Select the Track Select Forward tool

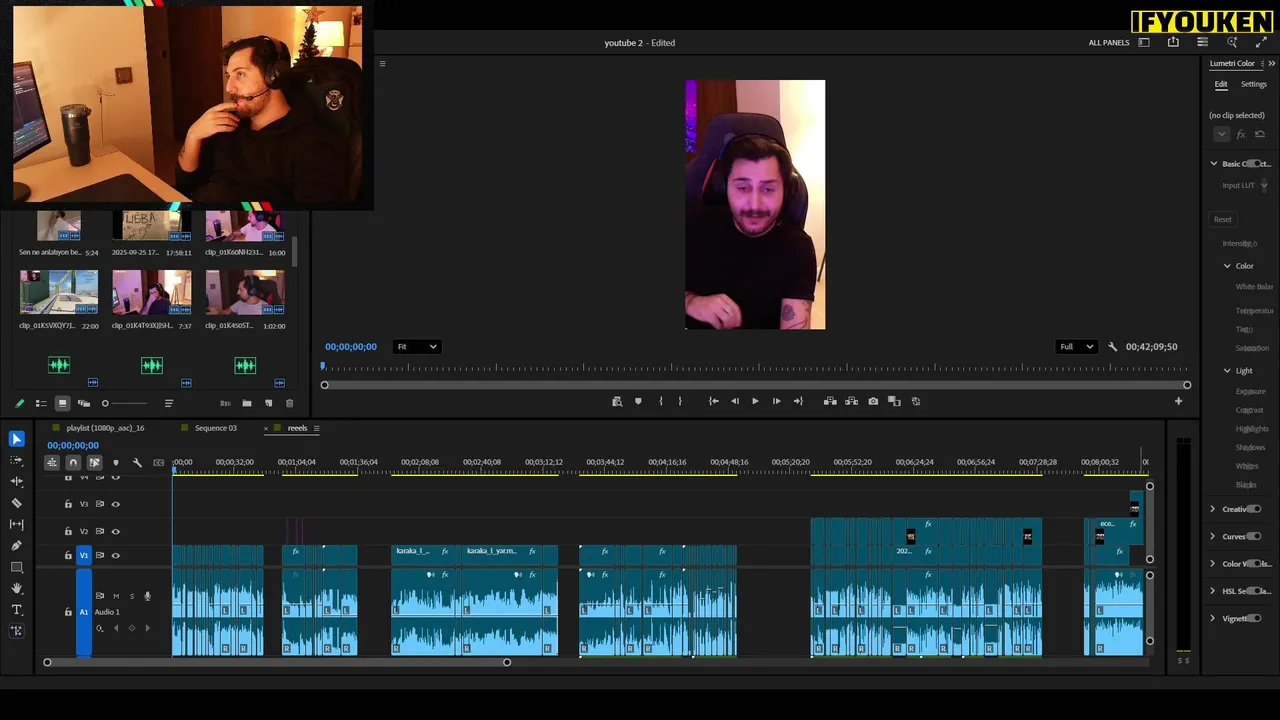16,460
